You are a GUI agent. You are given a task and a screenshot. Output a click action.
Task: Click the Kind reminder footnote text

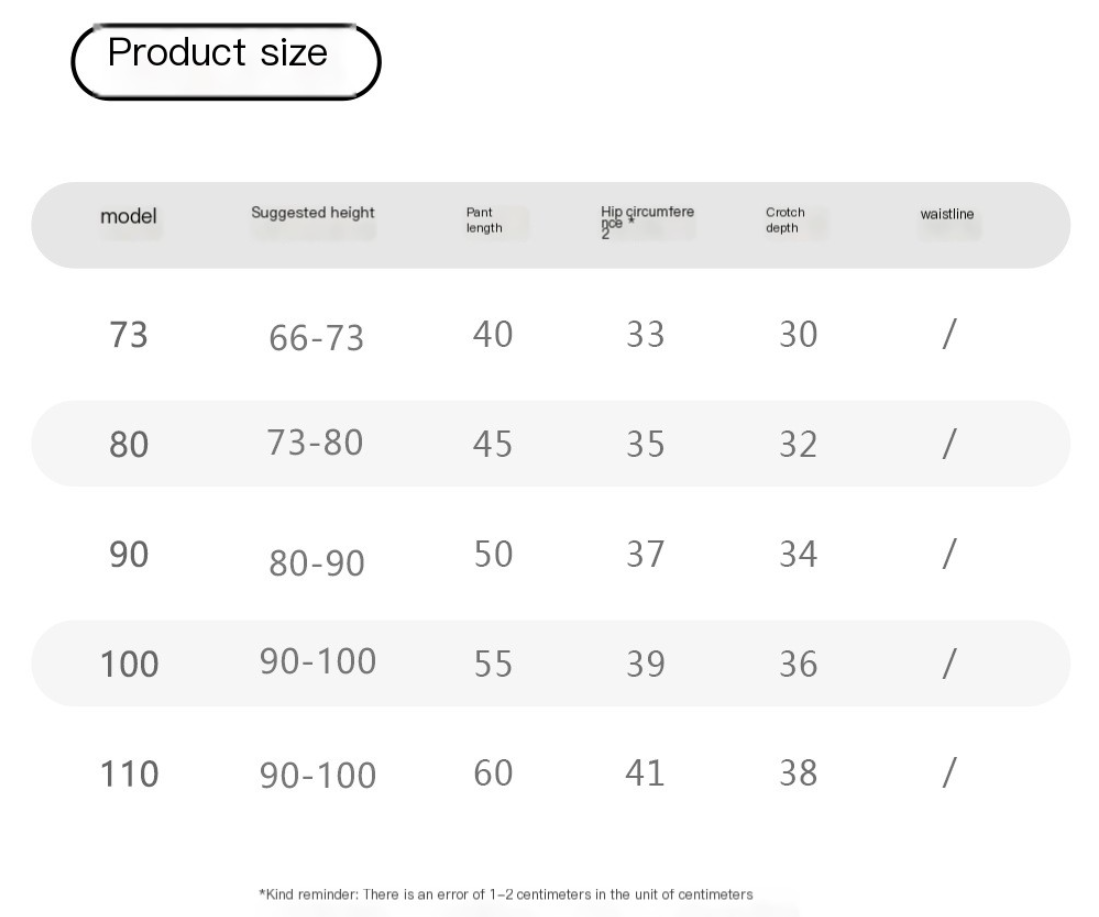506,895
